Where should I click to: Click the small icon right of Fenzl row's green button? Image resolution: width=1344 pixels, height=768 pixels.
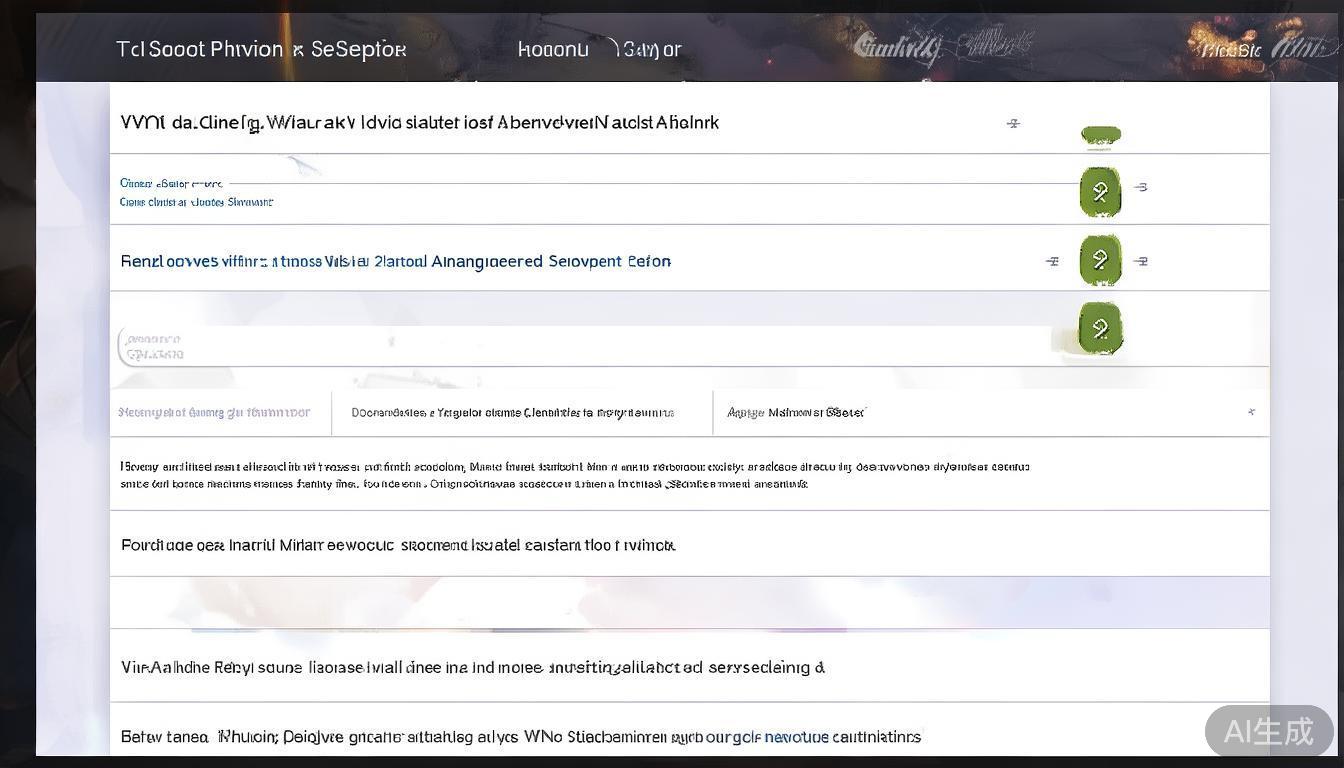(x=1142, y=261)
